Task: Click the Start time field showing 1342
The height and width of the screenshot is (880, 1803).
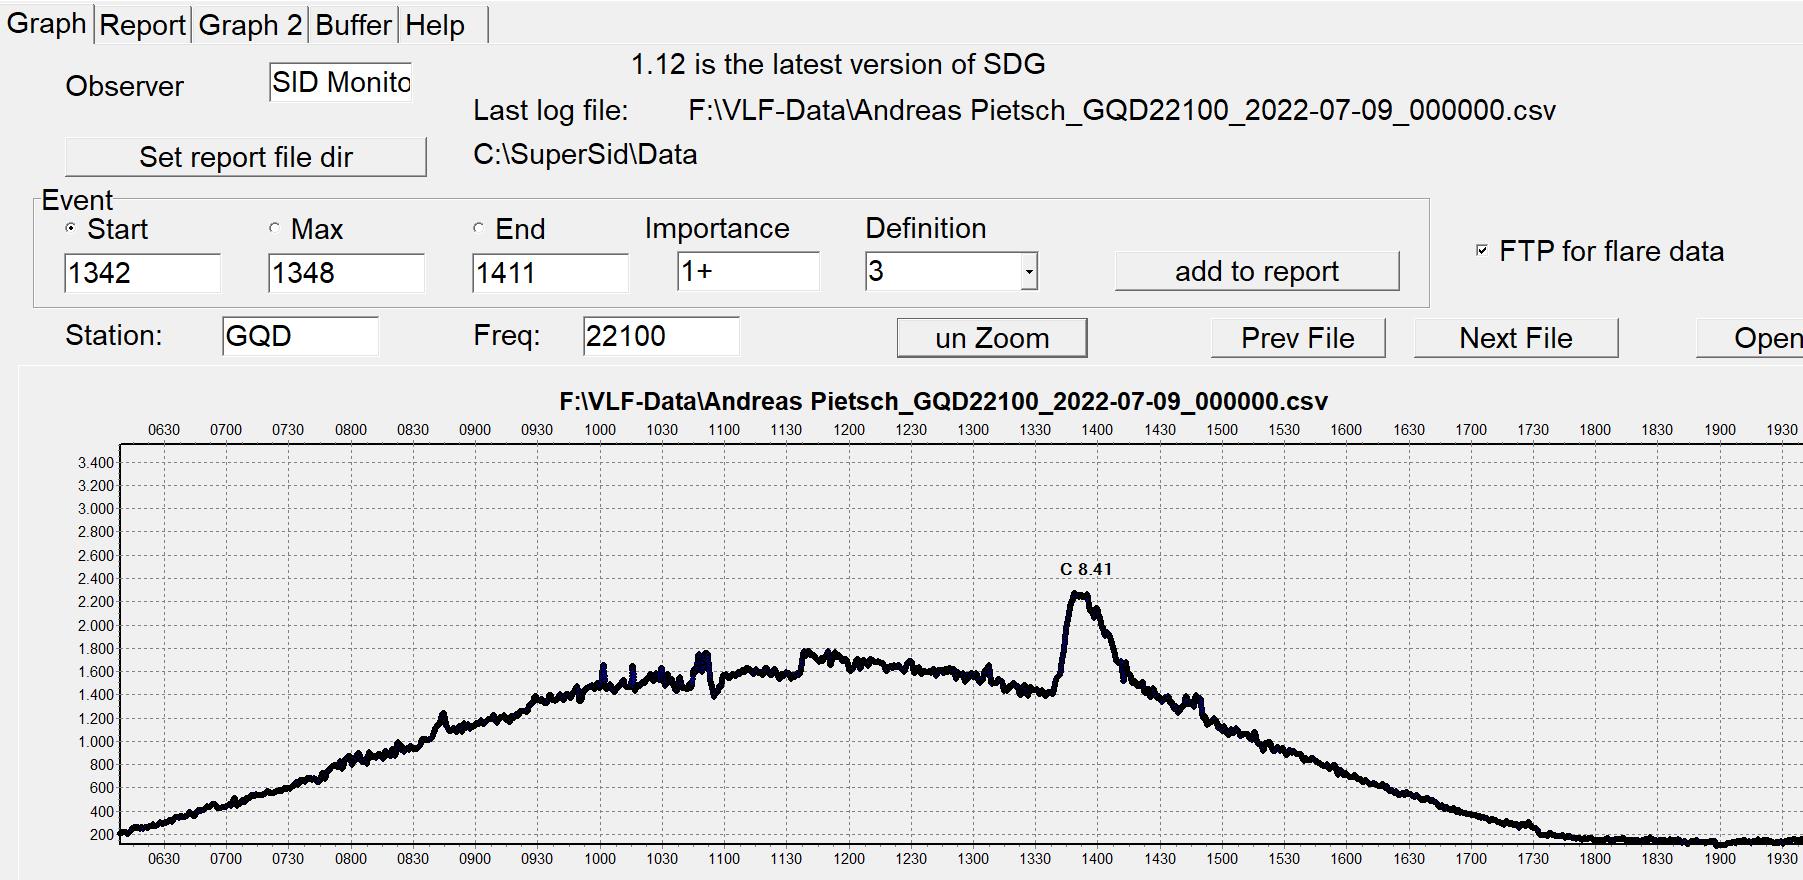Action: tap(142, 273)
